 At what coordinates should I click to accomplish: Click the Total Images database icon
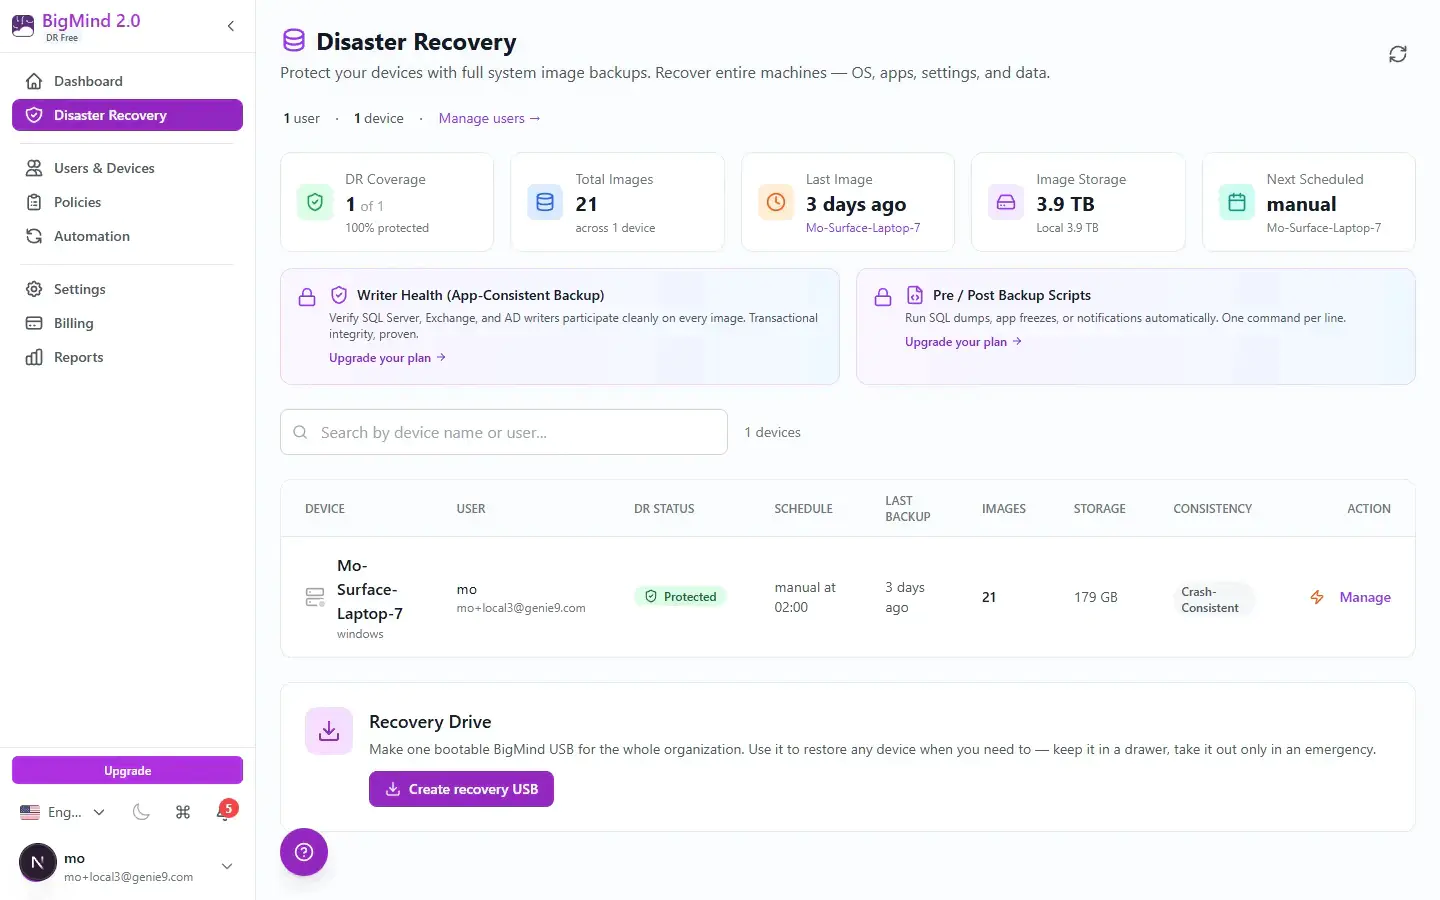[545, 202]
